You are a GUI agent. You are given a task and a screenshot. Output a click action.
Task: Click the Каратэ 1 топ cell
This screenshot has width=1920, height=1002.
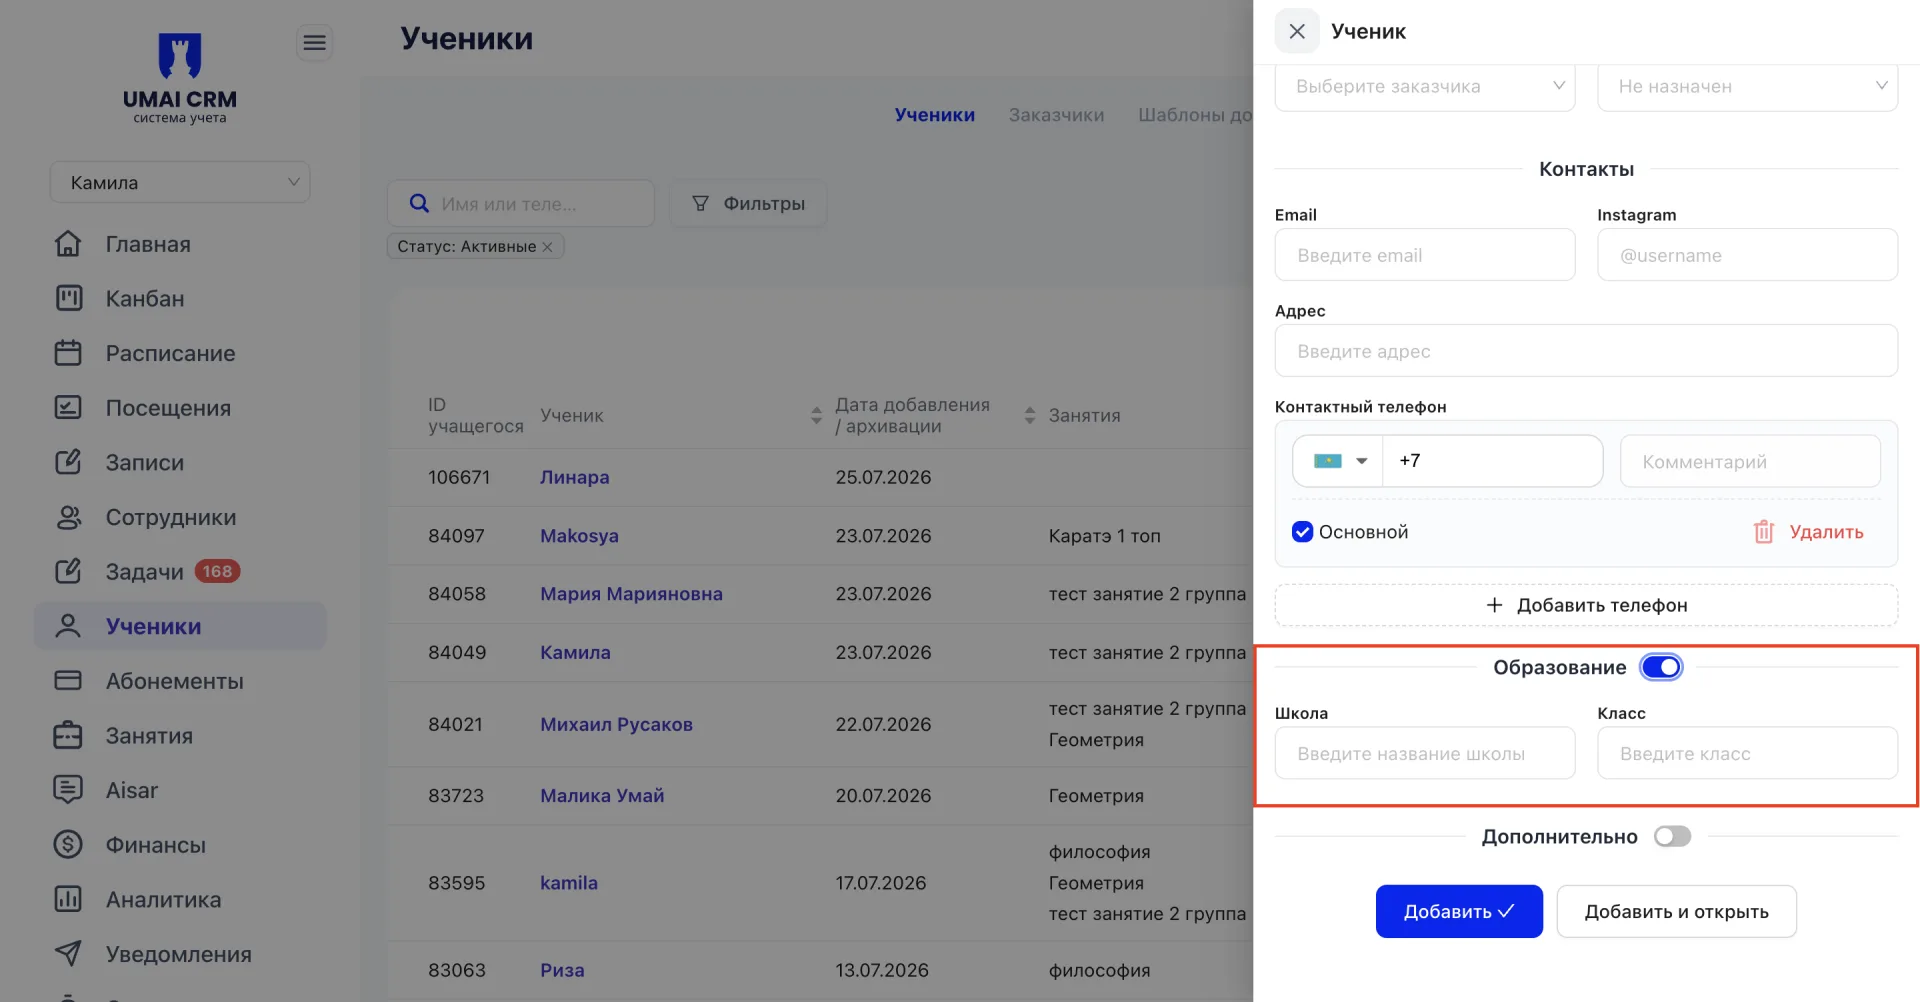click(x=1104, y=536)
